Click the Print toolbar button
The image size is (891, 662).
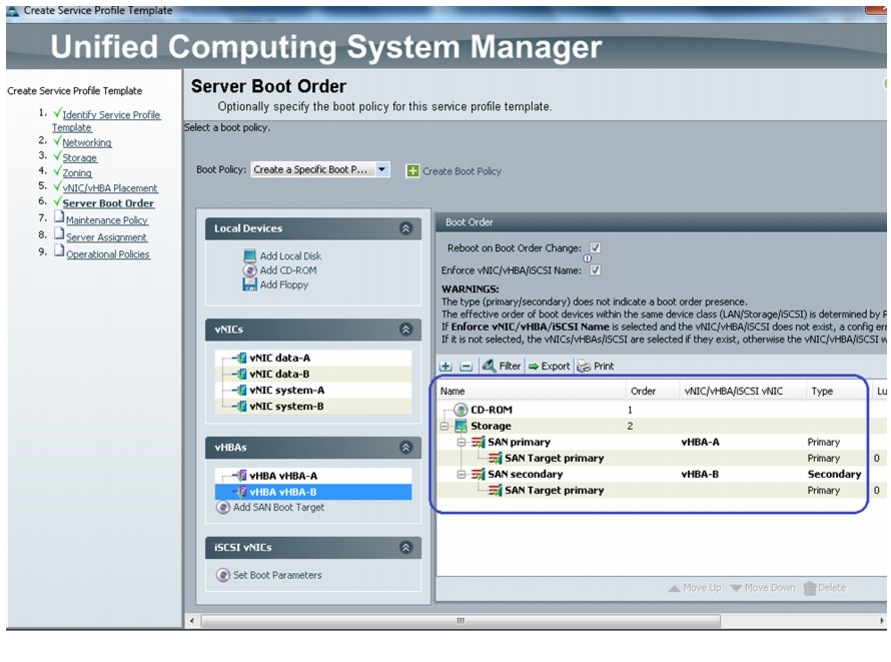(596, 367)
